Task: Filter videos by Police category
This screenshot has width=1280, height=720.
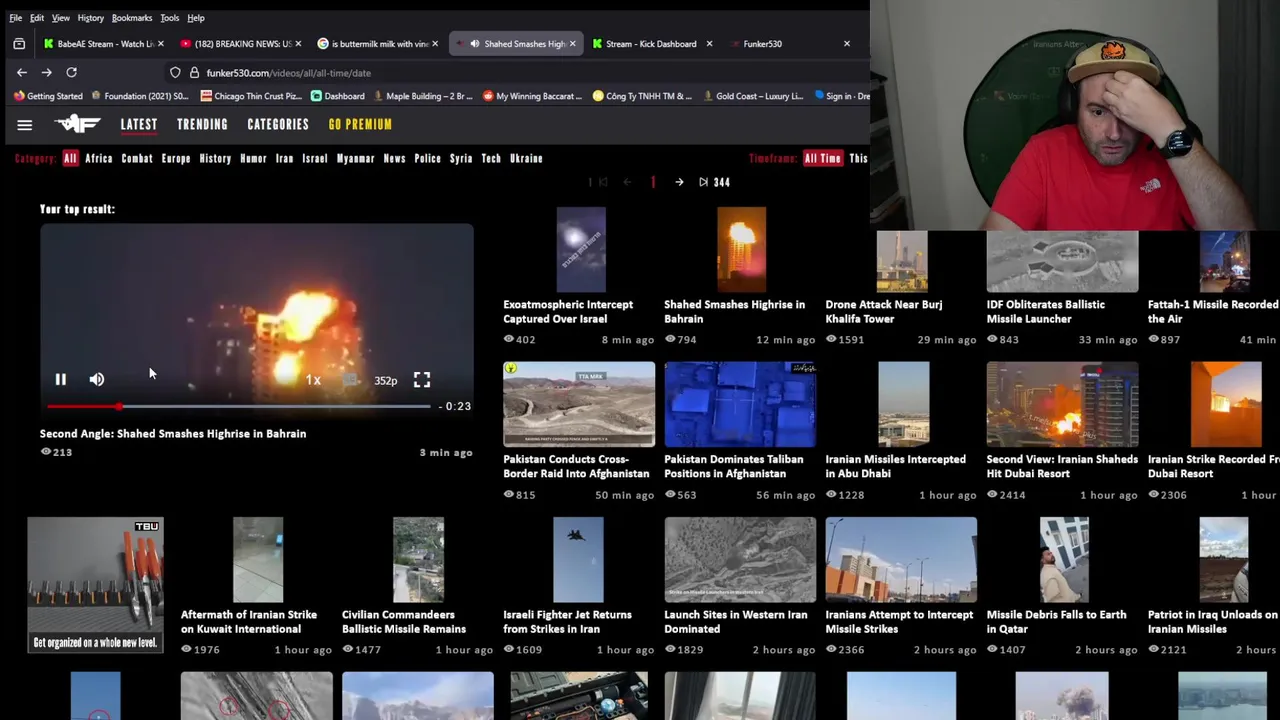Action: (428, 158)
